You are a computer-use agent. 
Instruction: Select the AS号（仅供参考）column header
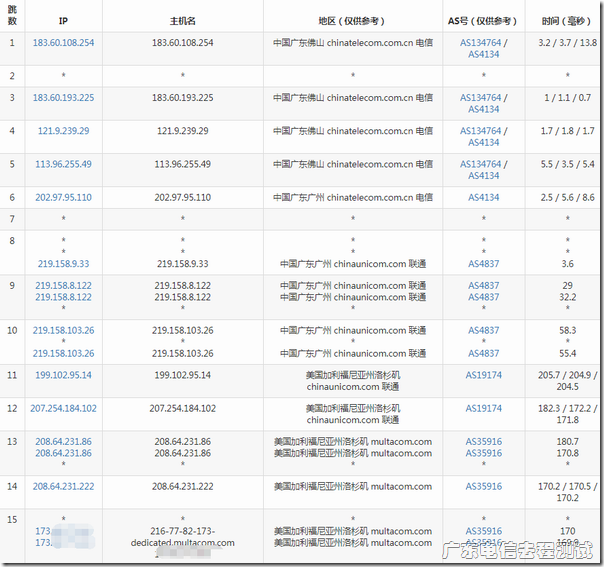[x=484, y=21]
